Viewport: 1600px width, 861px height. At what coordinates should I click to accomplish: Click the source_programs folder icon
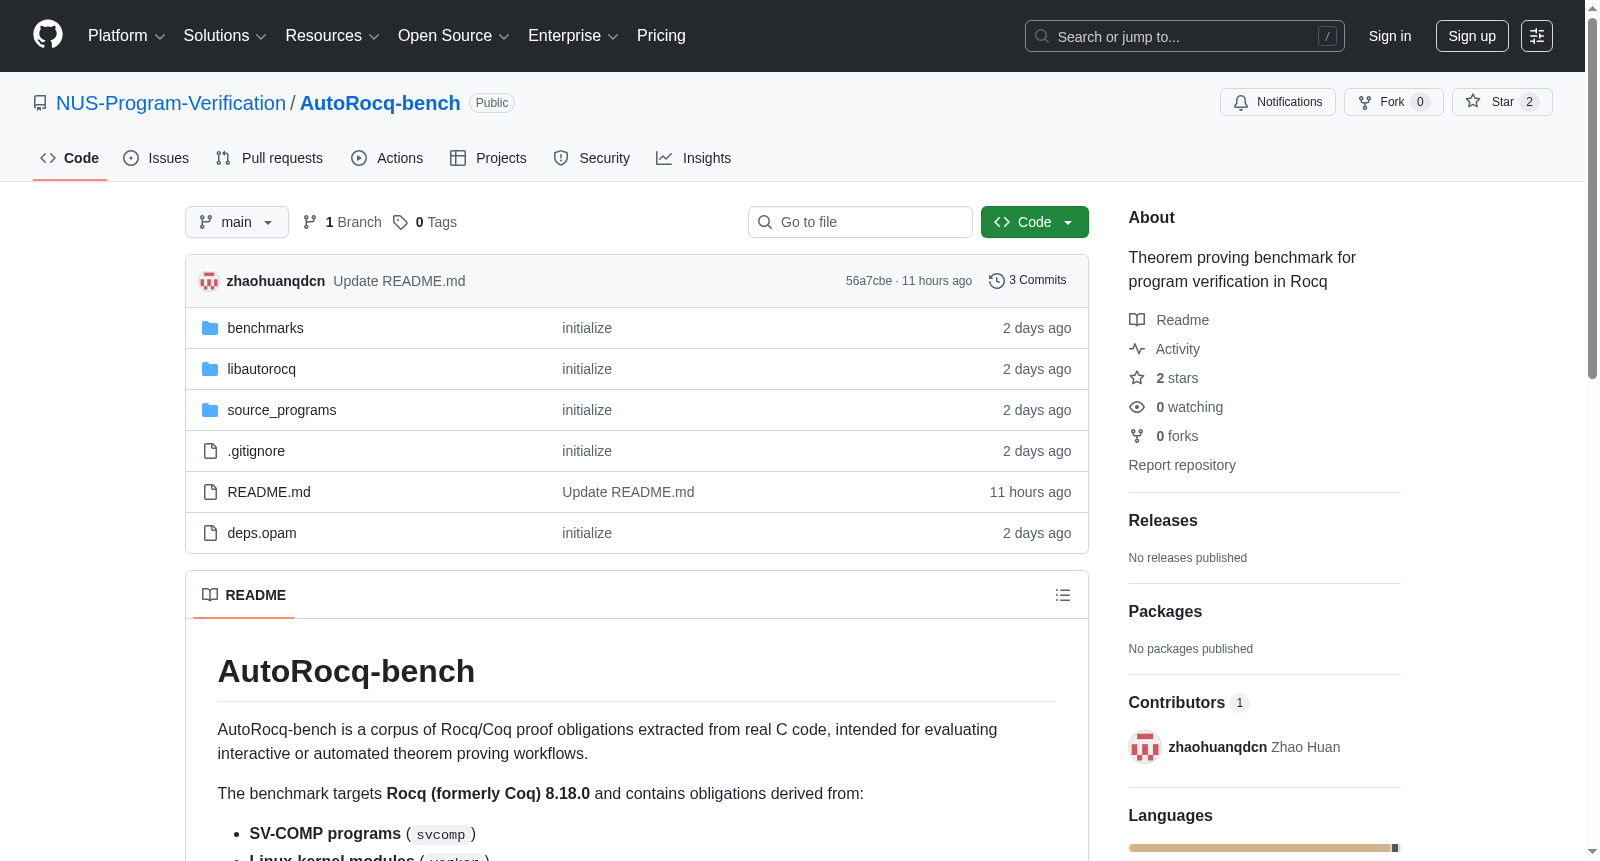pyautogui.click(x=210, y=410)
